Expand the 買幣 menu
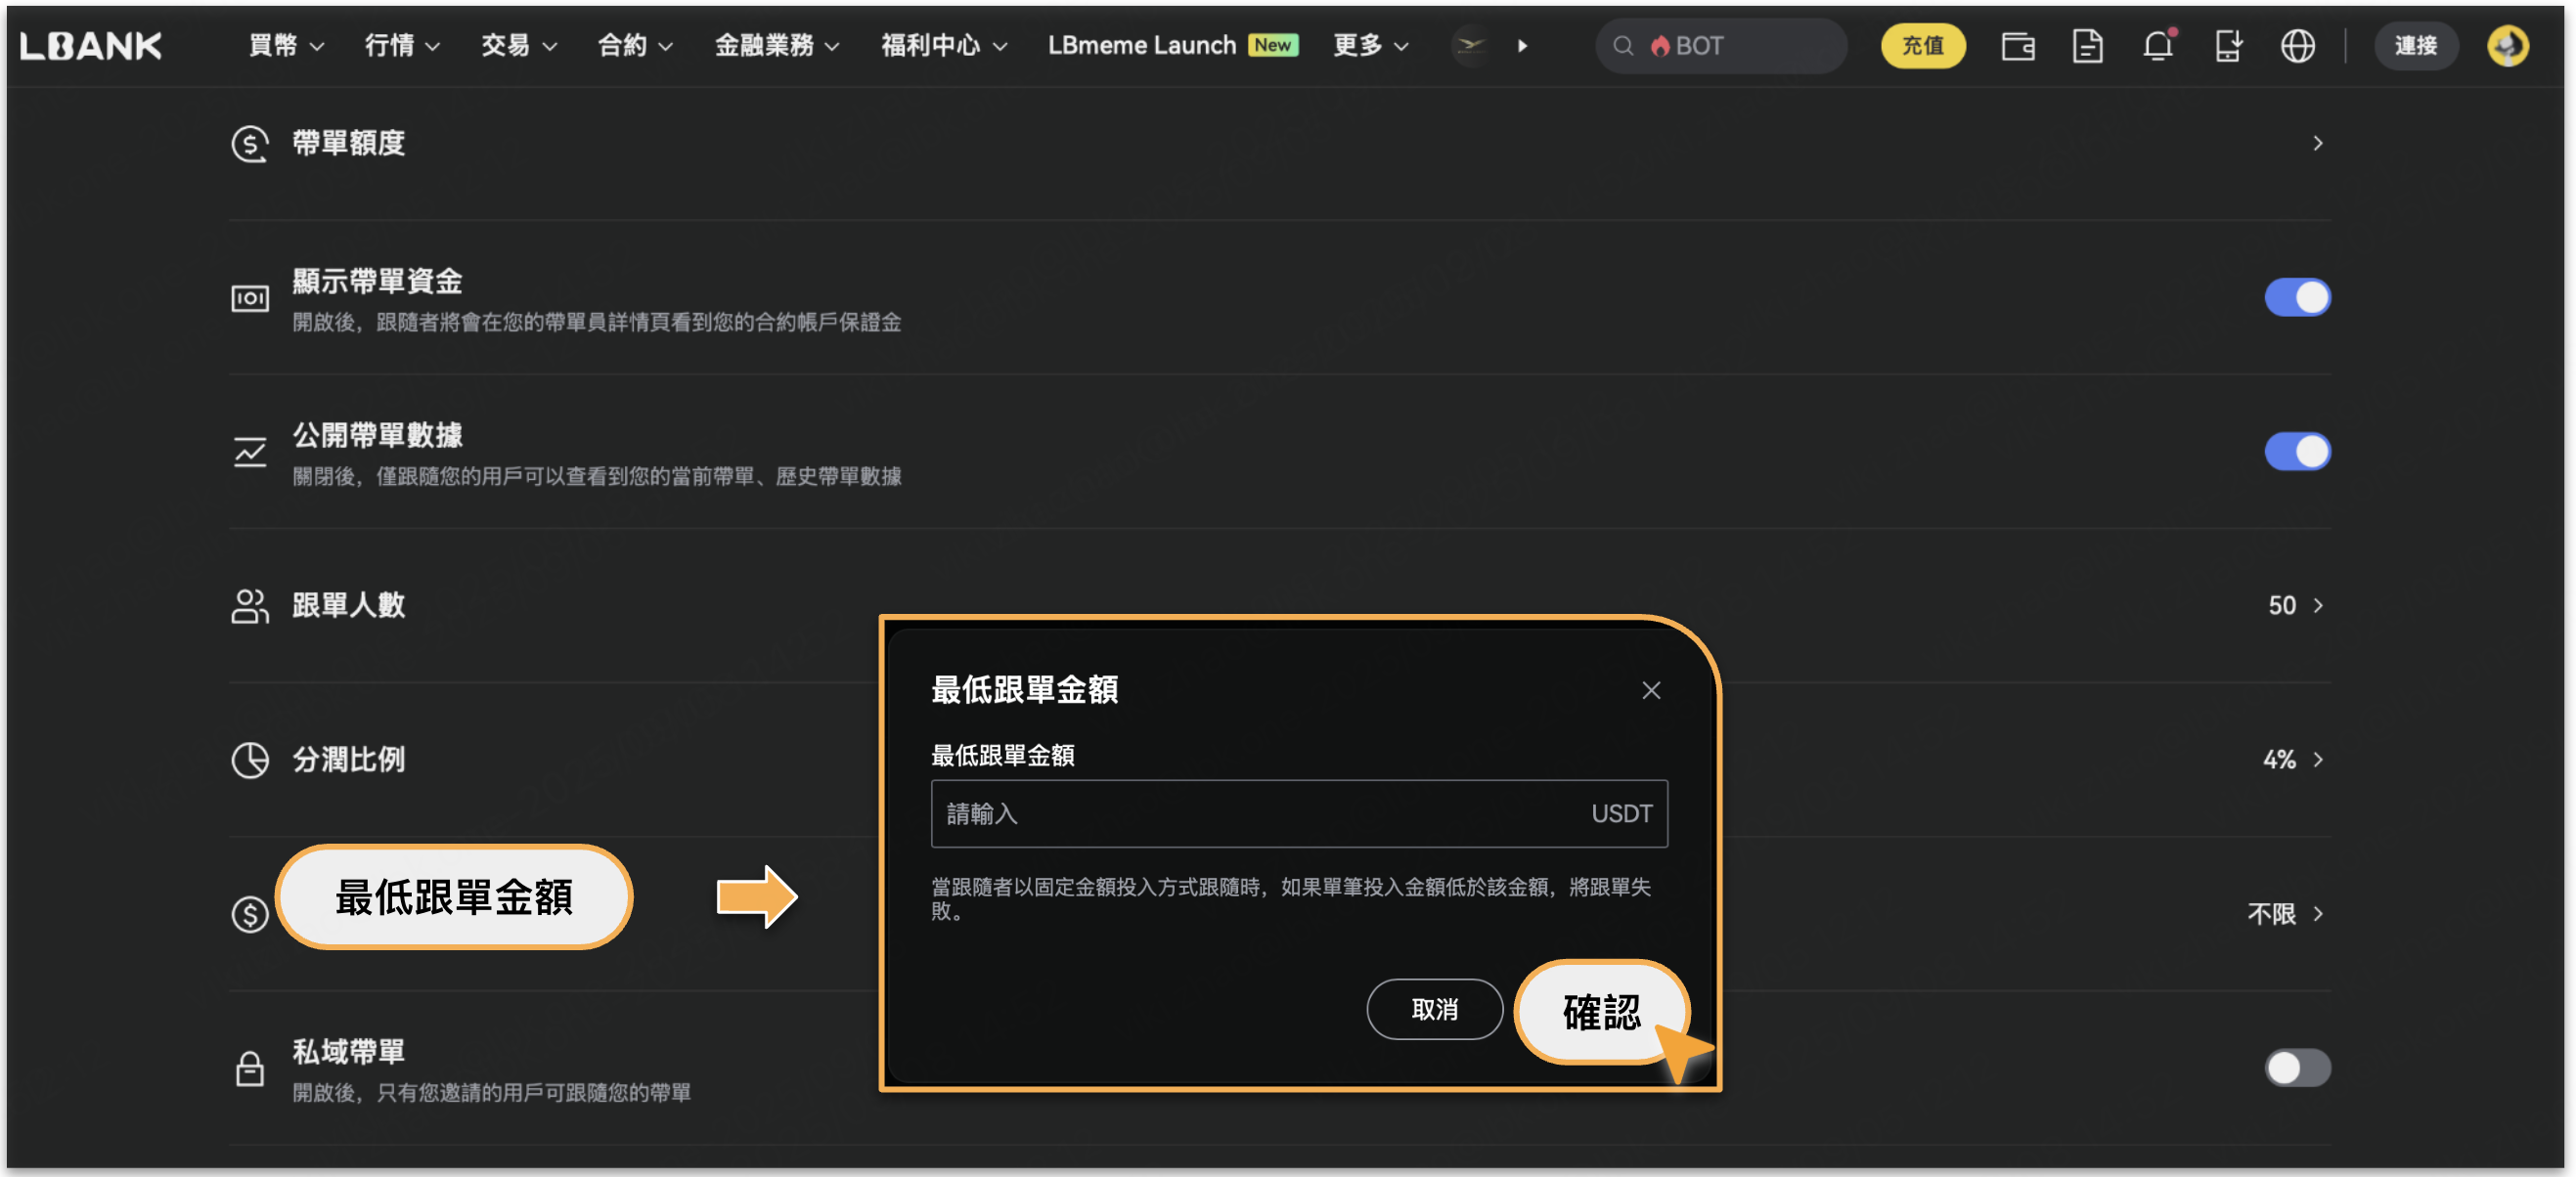The width and height of the screenshot is (2576, 1177). pyautogui.click(x=286, y=46)
